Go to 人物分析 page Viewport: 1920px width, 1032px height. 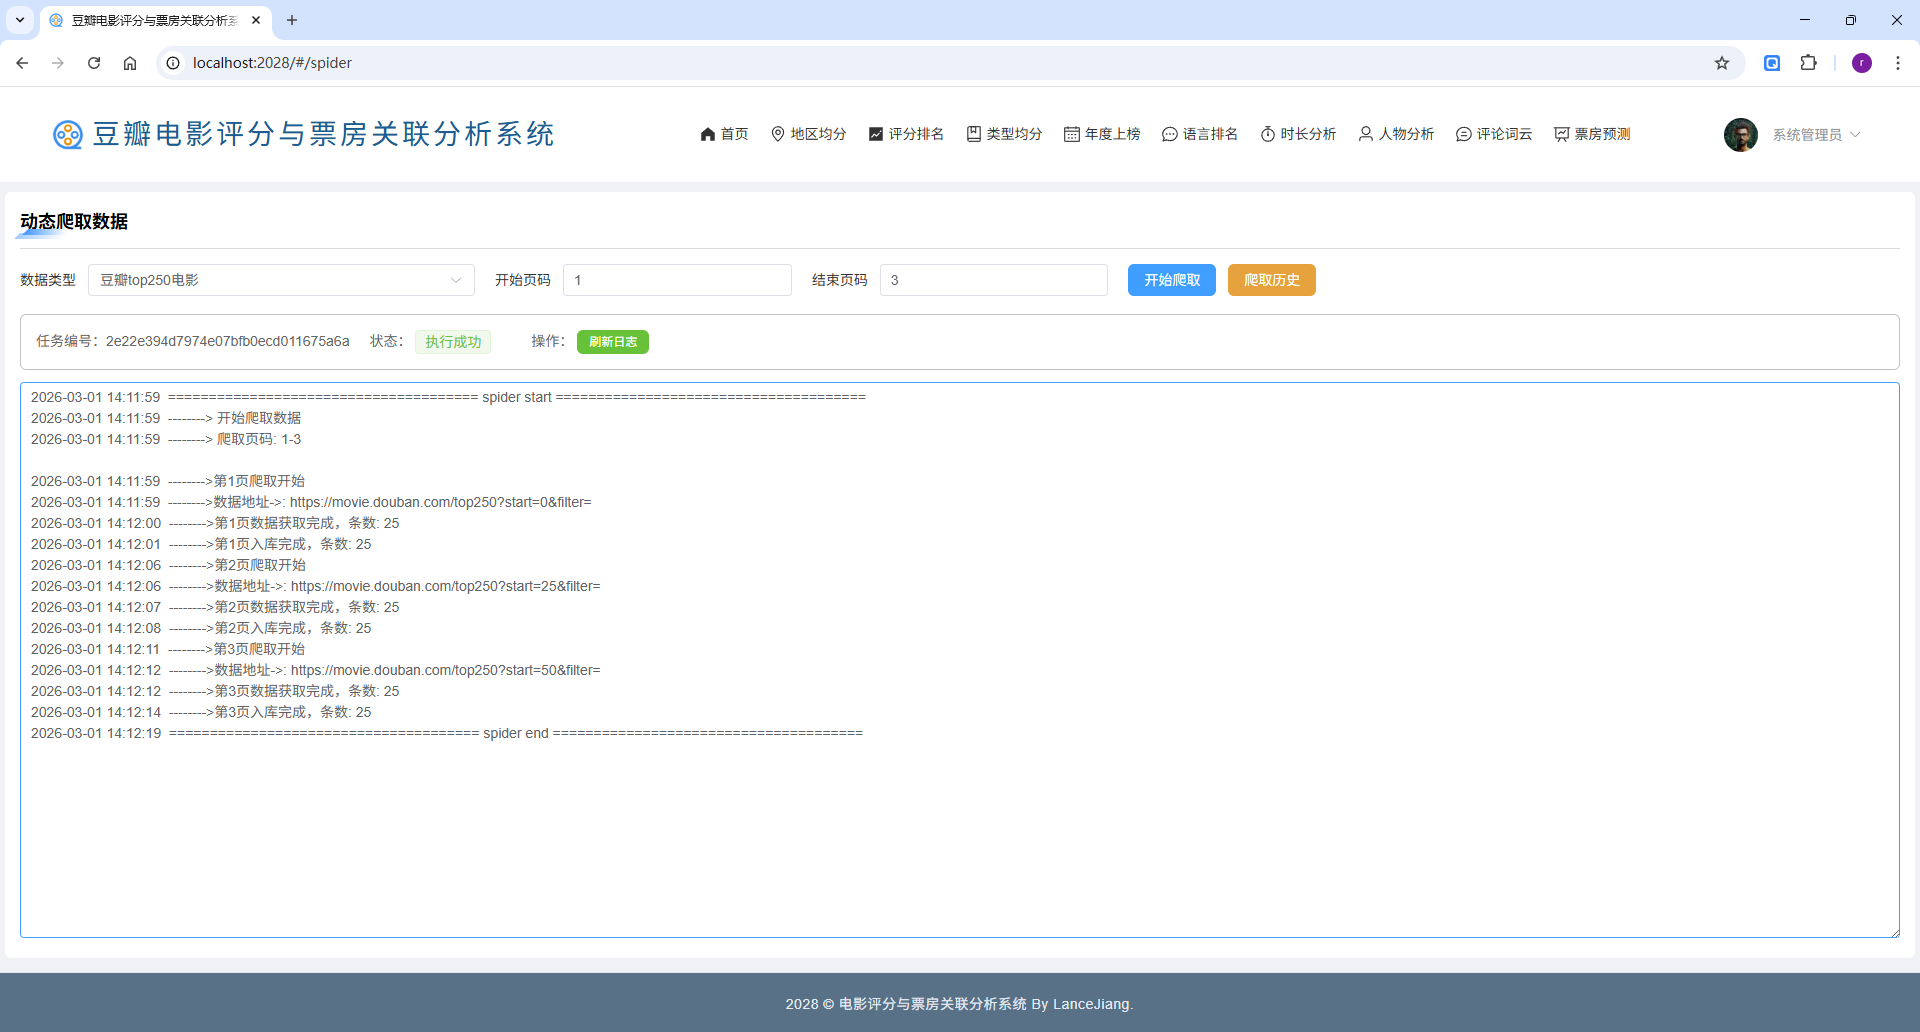[1396, 134]
